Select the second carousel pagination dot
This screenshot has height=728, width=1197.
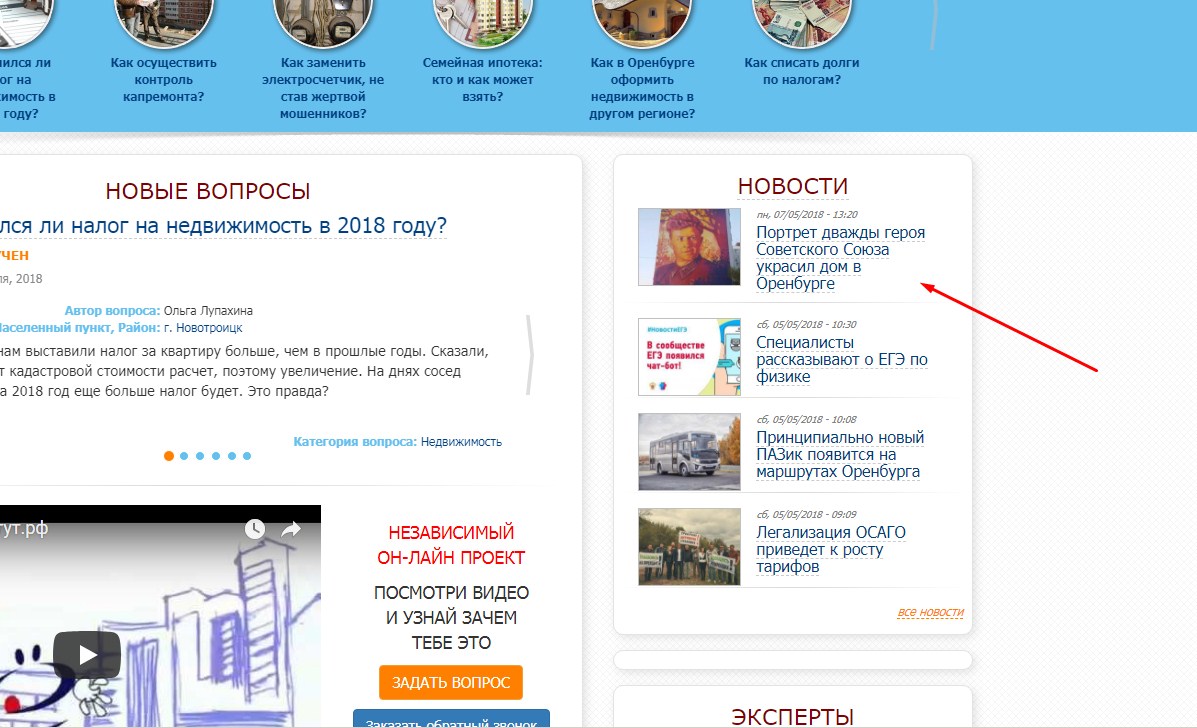tap(184, 456)
